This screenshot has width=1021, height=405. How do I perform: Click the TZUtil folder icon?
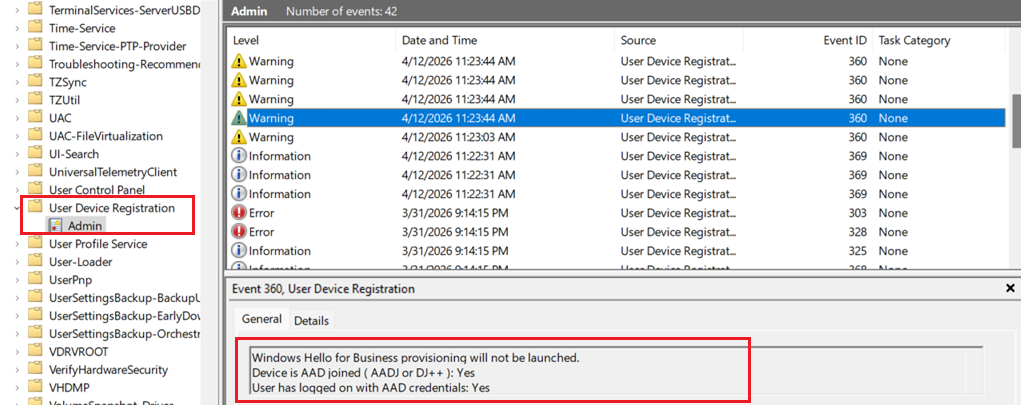click(36, 100)
